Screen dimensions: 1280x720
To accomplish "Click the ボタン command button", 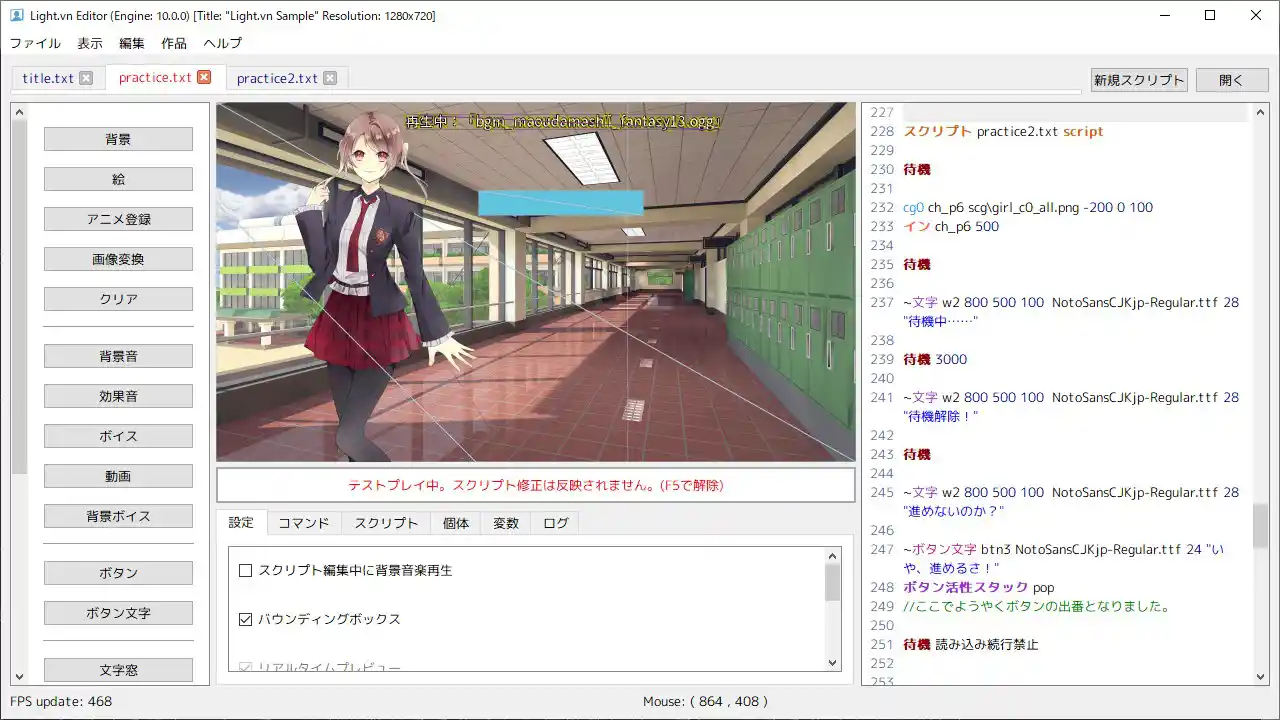I will point(118,573).
